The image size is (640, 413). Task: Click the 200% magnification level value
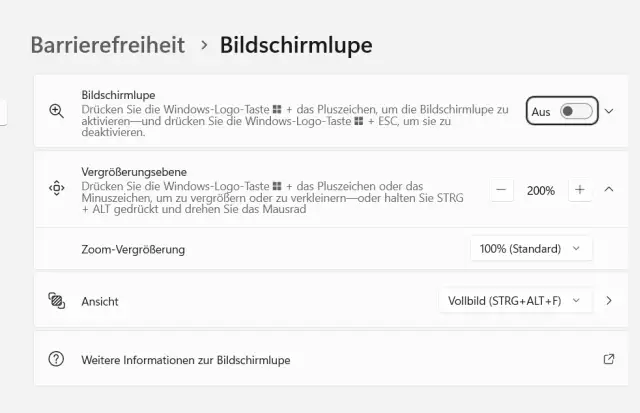tap(541, 190)
